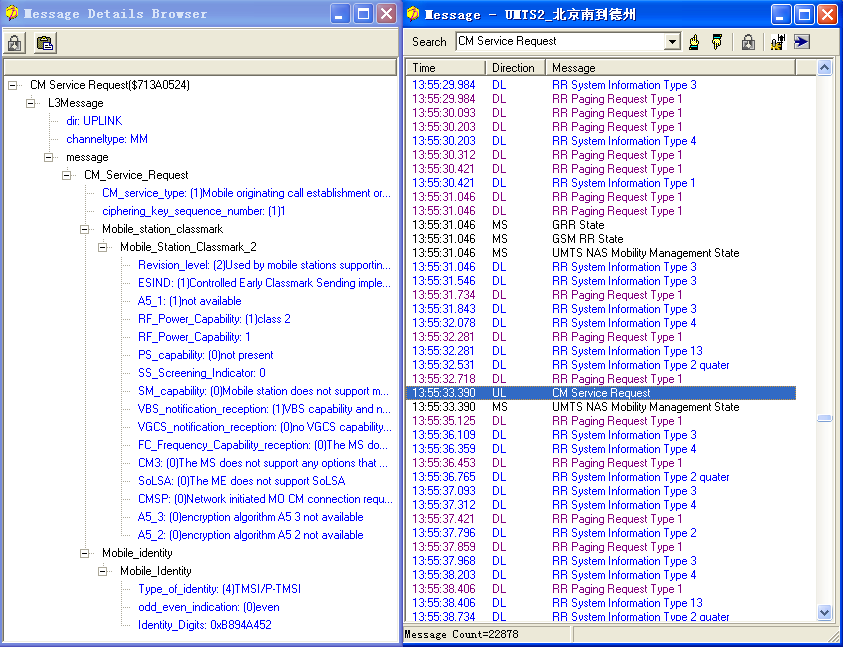
Task: Collapse the Mobile_station_classmark node
Action: [x=85, y=229]
